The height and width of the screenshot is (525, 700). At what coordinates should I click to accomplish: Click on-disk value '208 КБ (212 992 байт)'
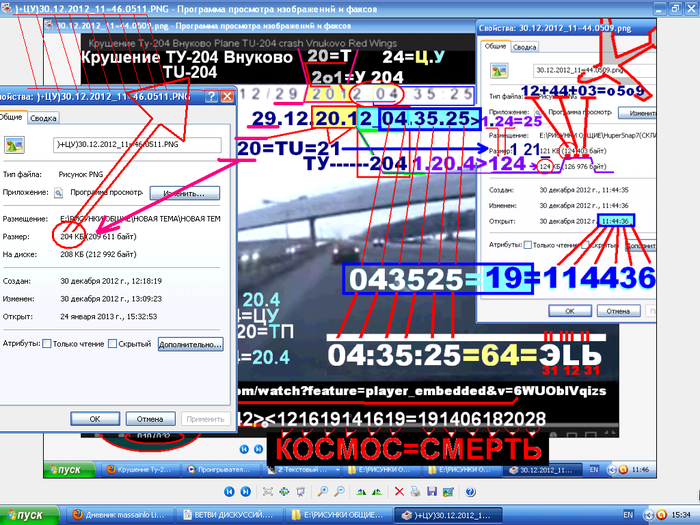point(98,254)
